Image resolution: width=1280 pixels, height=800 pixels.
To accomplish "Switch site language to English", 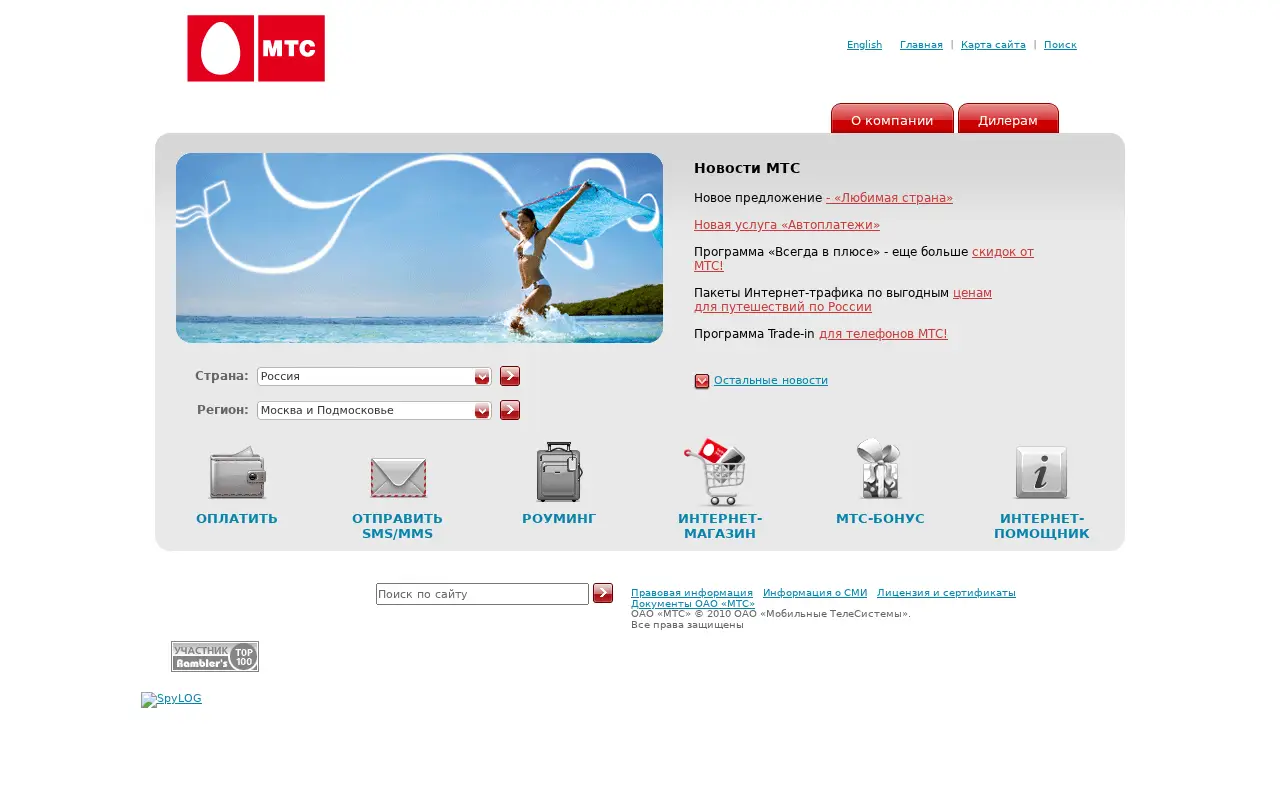I will point(864,45).
